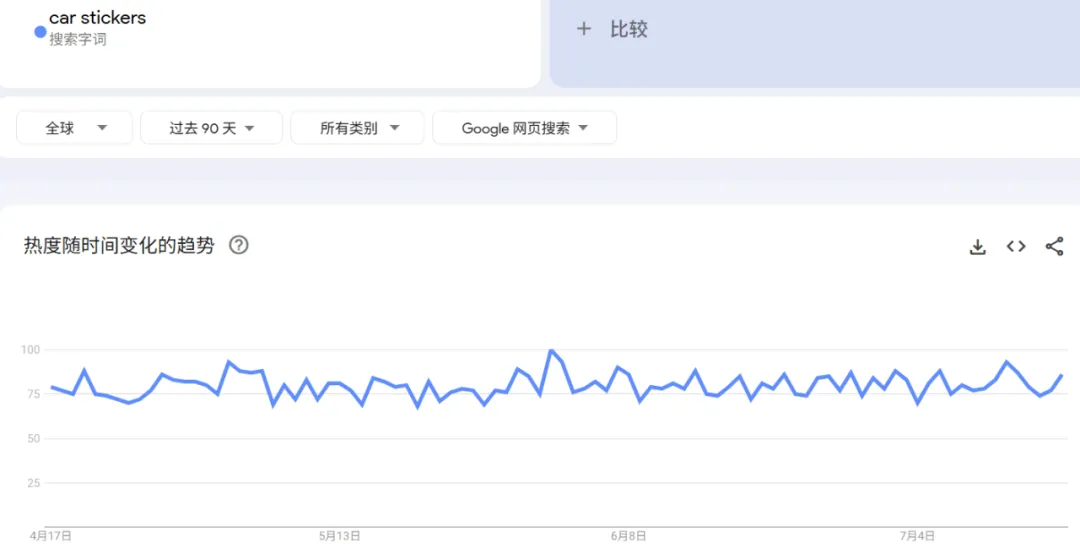Edit the car stickers search term
The height and width of the screenshot is (548, 1080).
coord(98,18)
